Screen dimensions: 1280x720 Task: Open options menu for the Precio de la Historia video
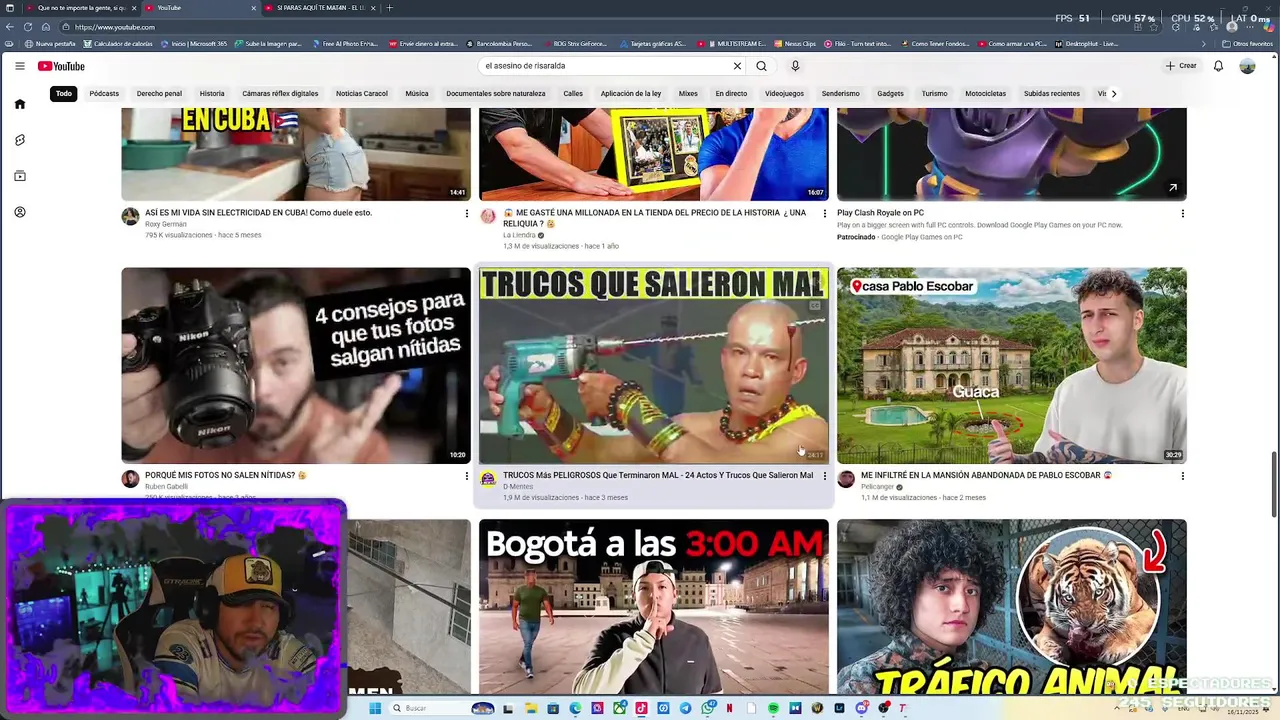pos(824,213)
